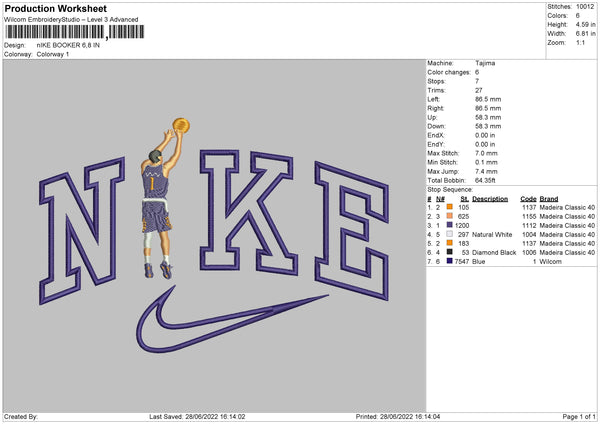Click the purple swatch in stop 3
The image size is (600, 424).
click(x=450, y=225)
